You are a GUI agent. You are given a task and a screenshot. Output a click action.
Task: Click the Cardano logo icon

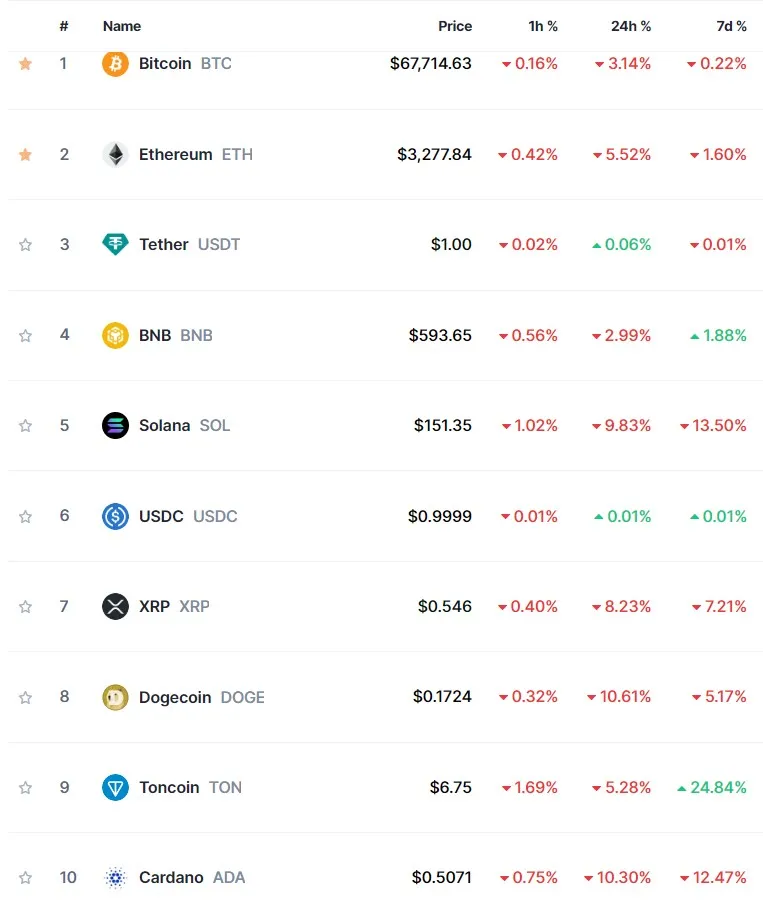pos(115,878)
